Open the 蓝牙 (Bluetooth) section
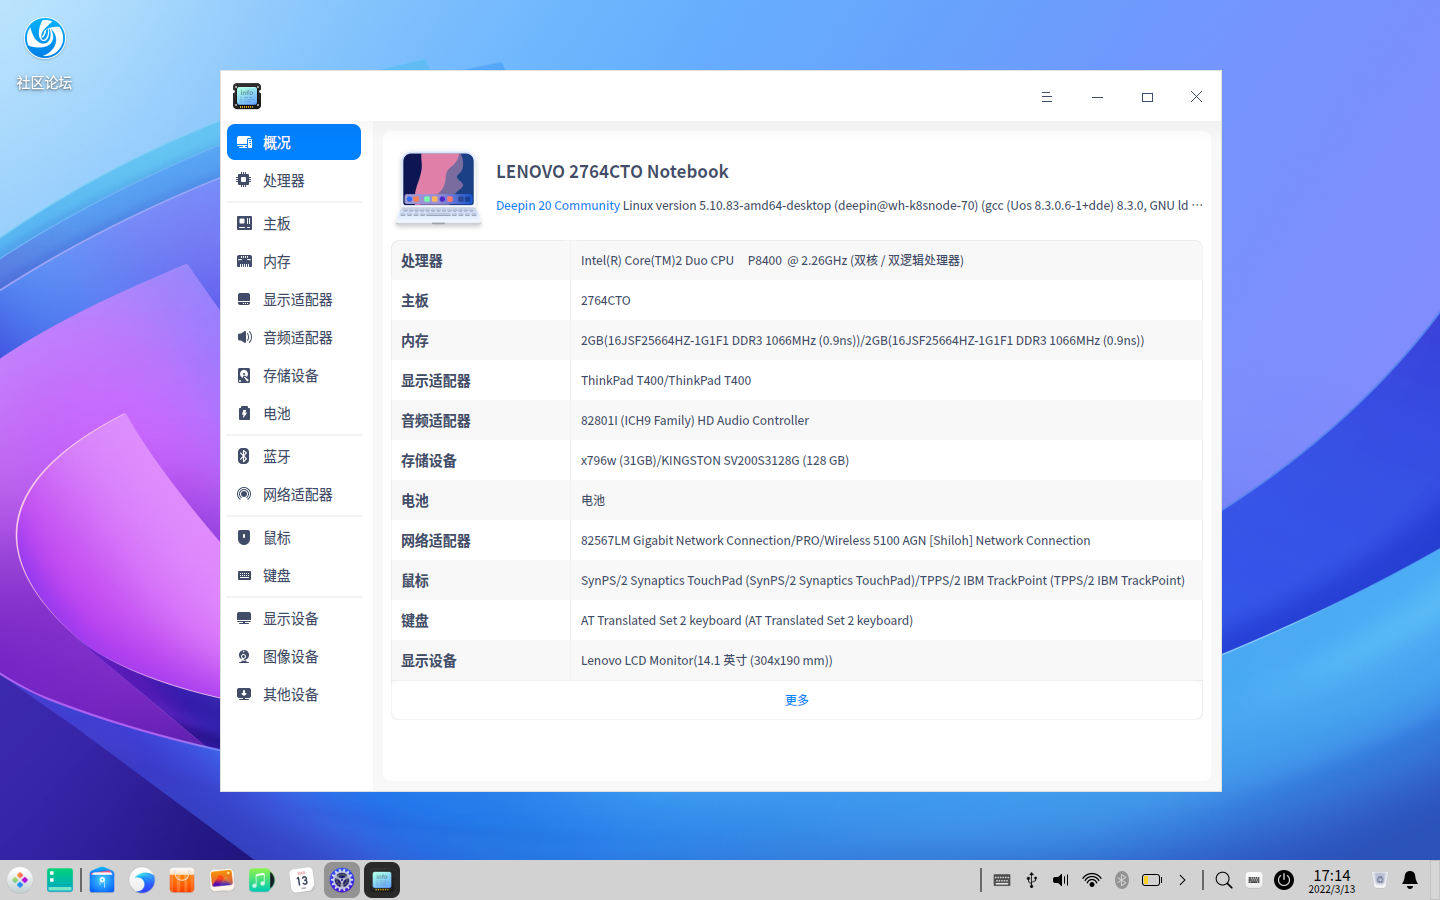 (278, 456)
